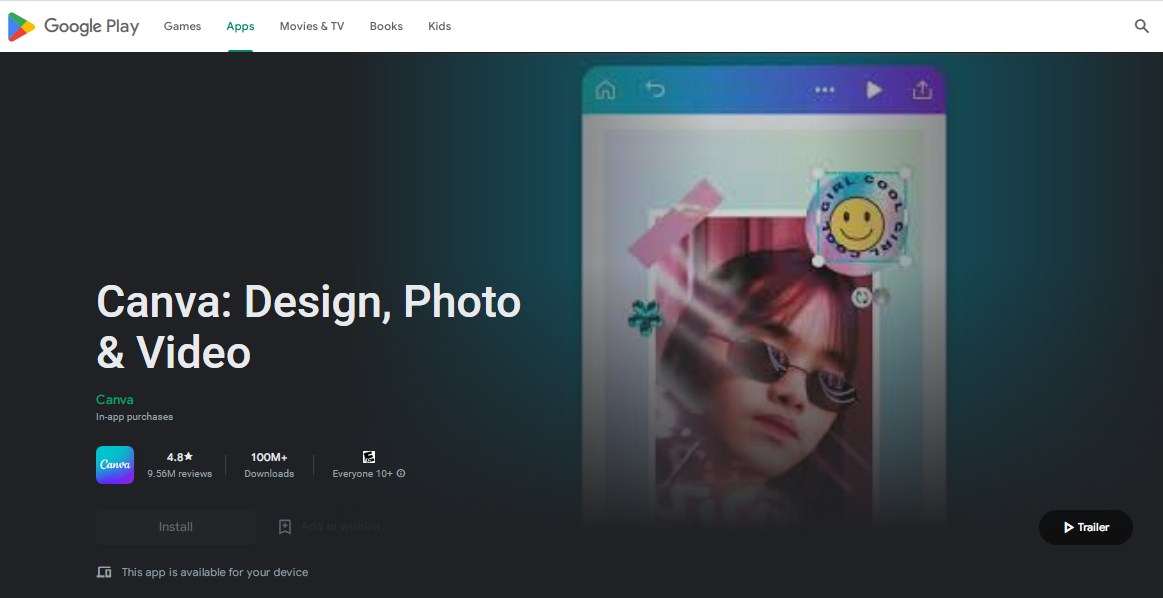1163x598 pixels.
Task: Click the Google Play logo
Action: point(73,26)
